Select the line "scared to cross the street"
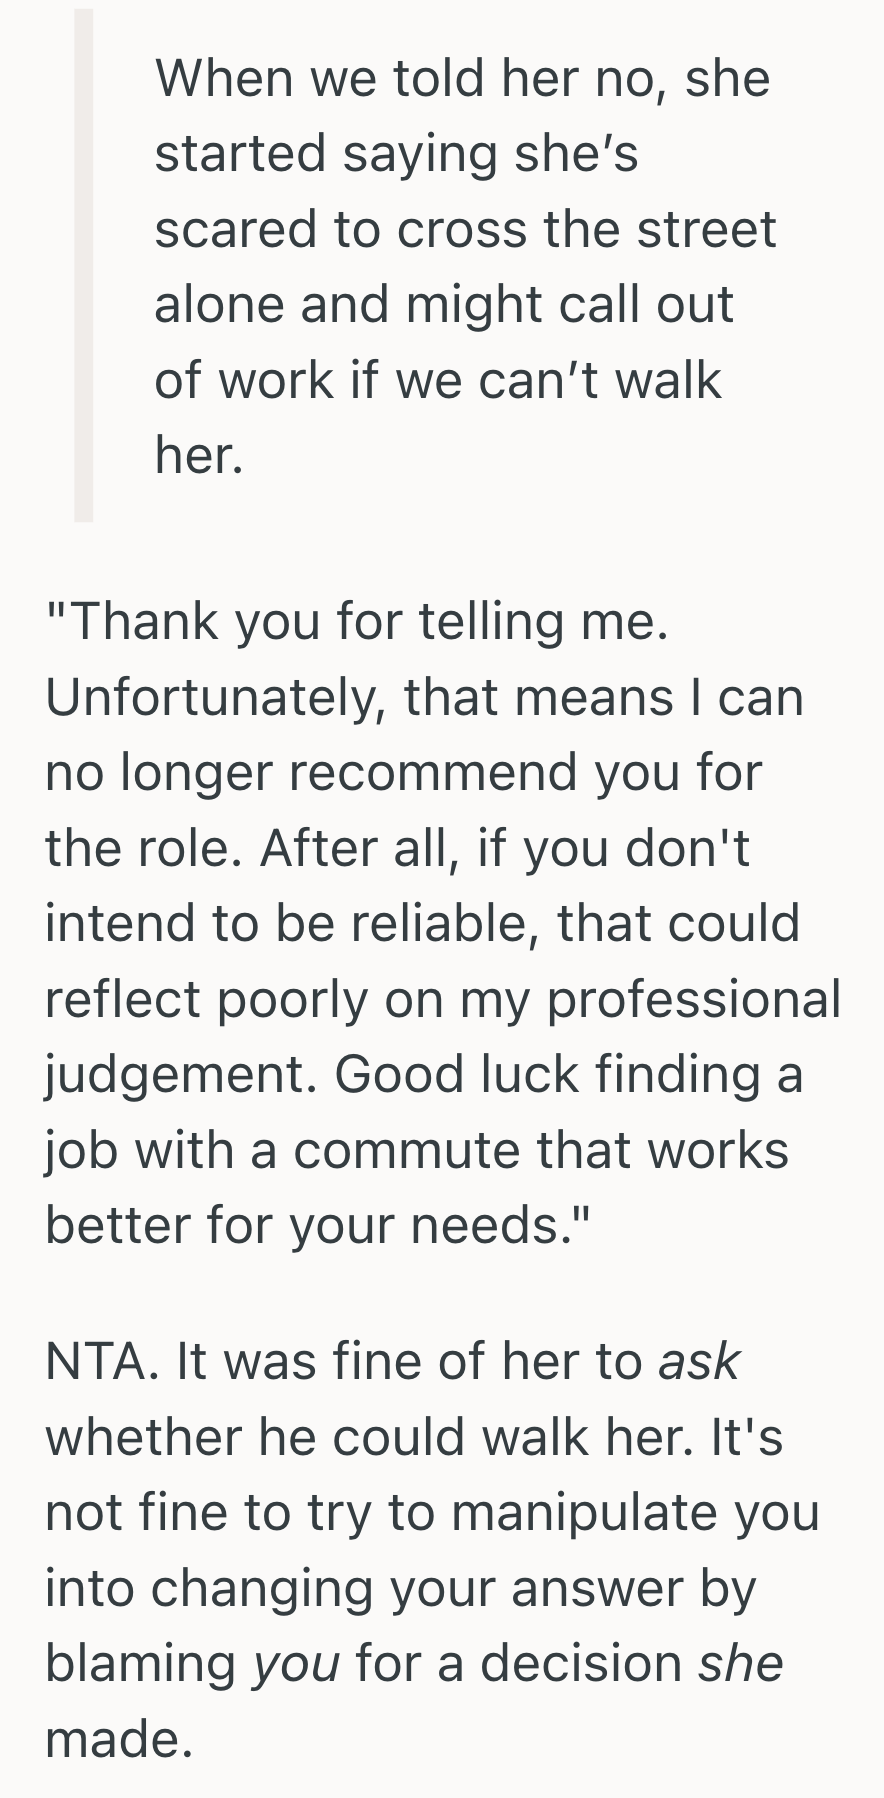The width and height of the screenshot is (884, 1798). tap(465, 229)
